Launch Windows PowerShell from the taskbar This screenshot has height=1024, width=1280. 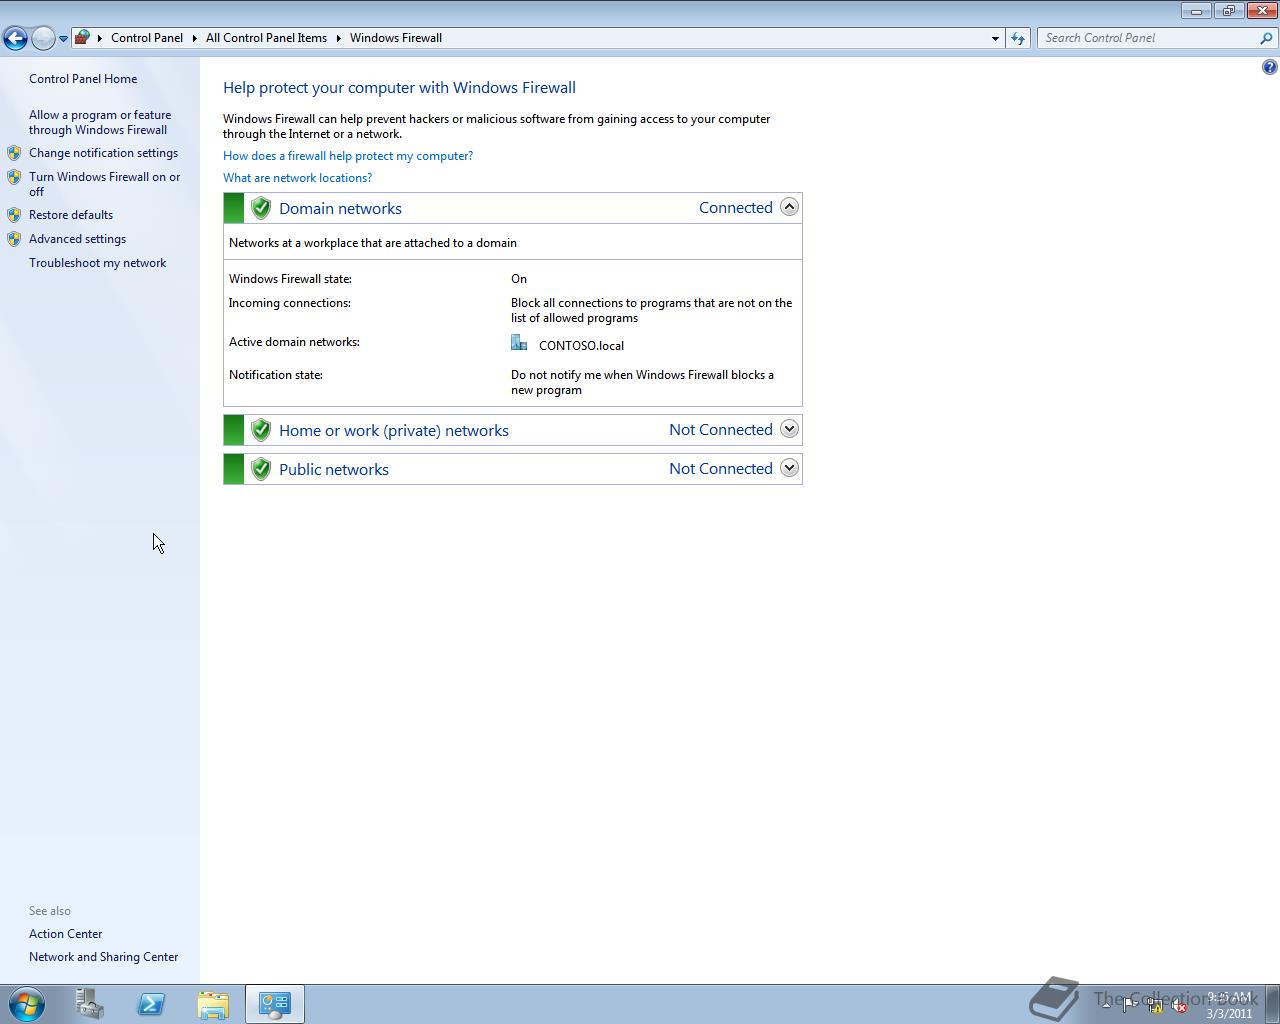pyautogui.click(x=151, y=1004)
